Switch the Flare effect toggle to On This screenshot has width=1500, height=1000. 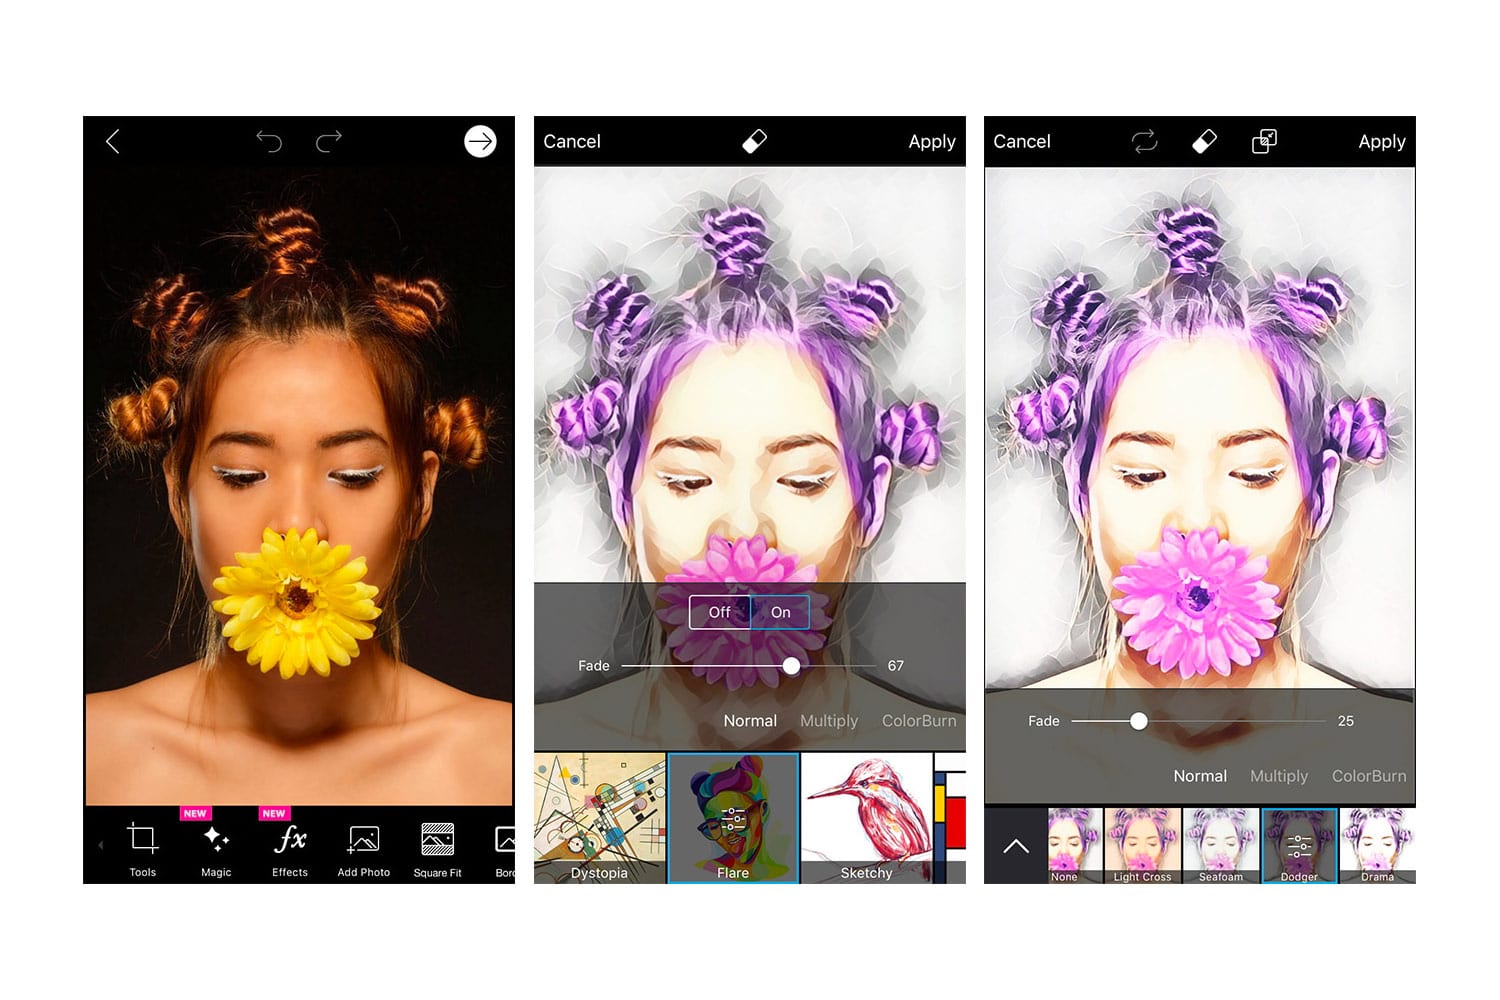(780, 612)
